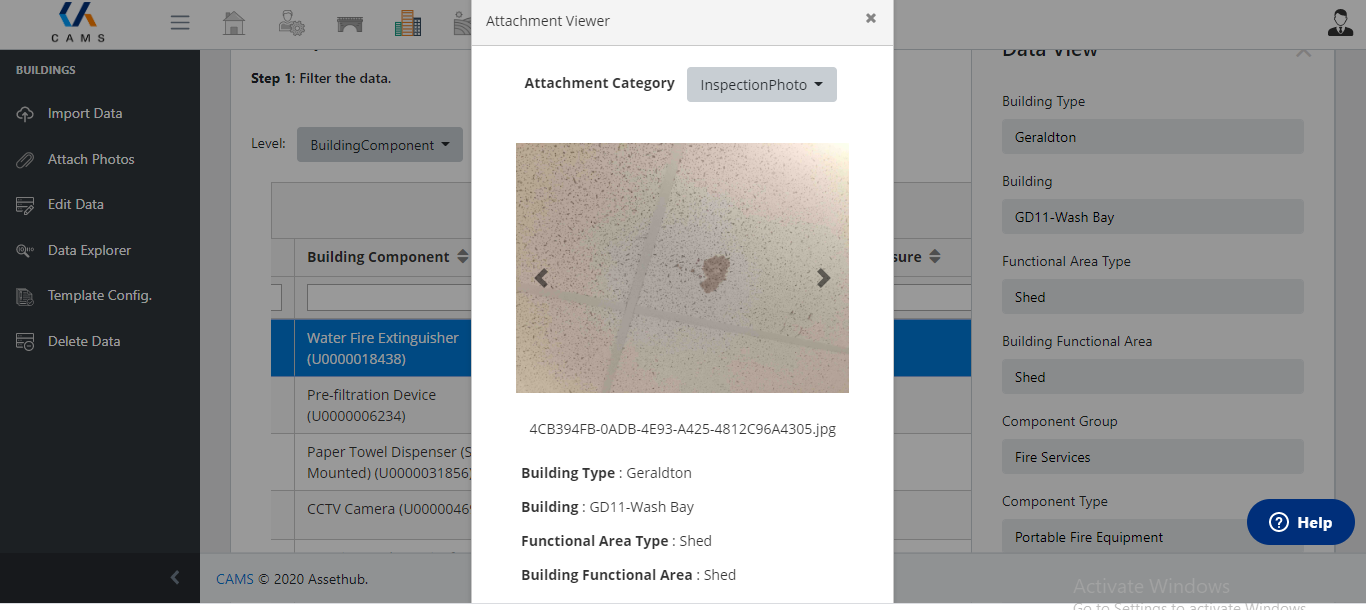
Task: Collapse the sidebar with the chevron
Action: point(175,577)
